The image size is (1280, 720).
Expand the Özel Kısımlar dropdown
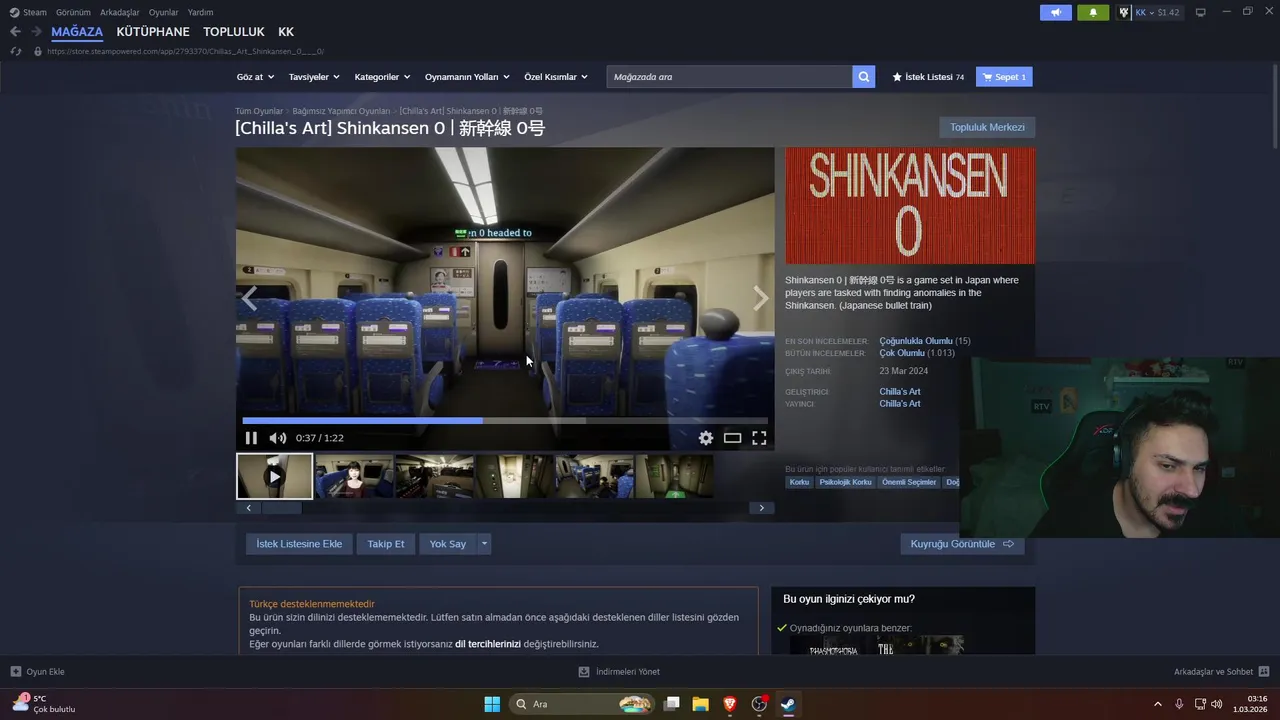tap(556, 77)
